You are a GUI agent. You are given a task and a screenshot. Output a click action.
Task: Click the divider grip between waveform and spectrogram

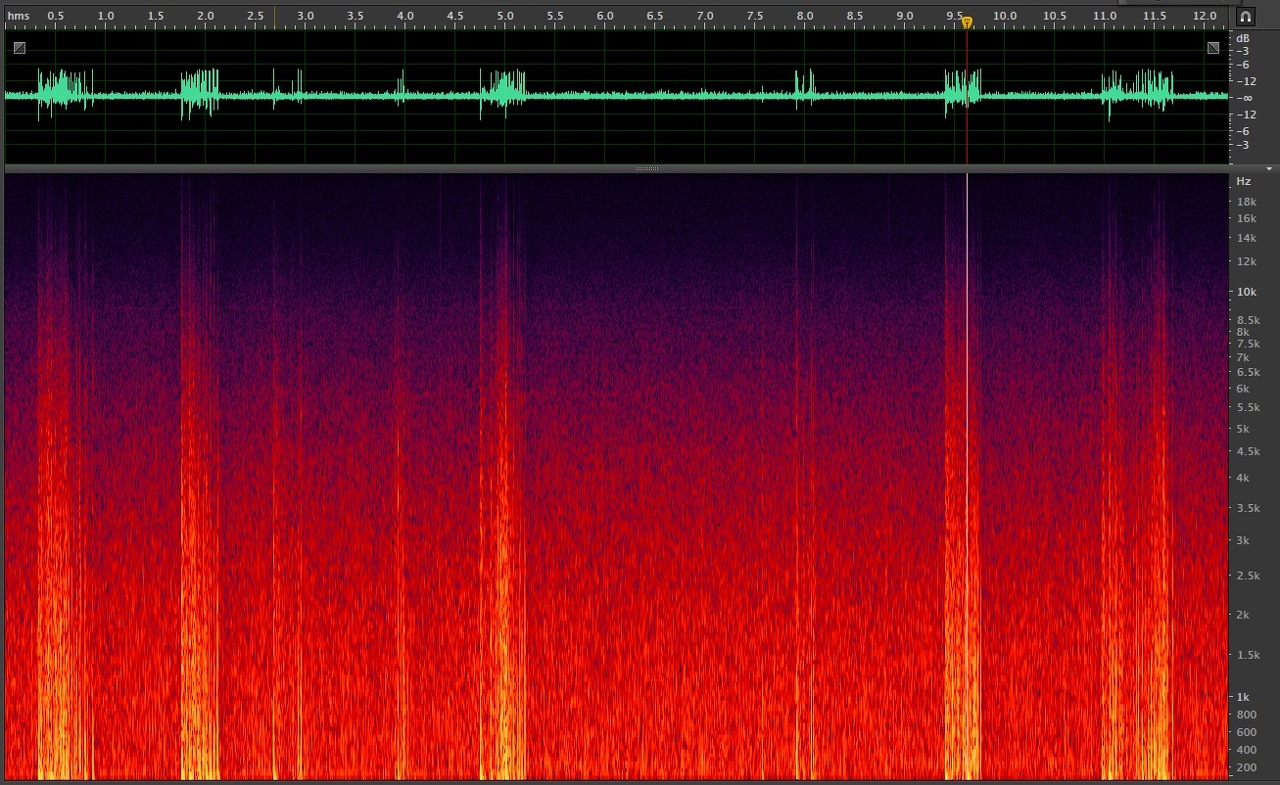click(x=647, y=169)
